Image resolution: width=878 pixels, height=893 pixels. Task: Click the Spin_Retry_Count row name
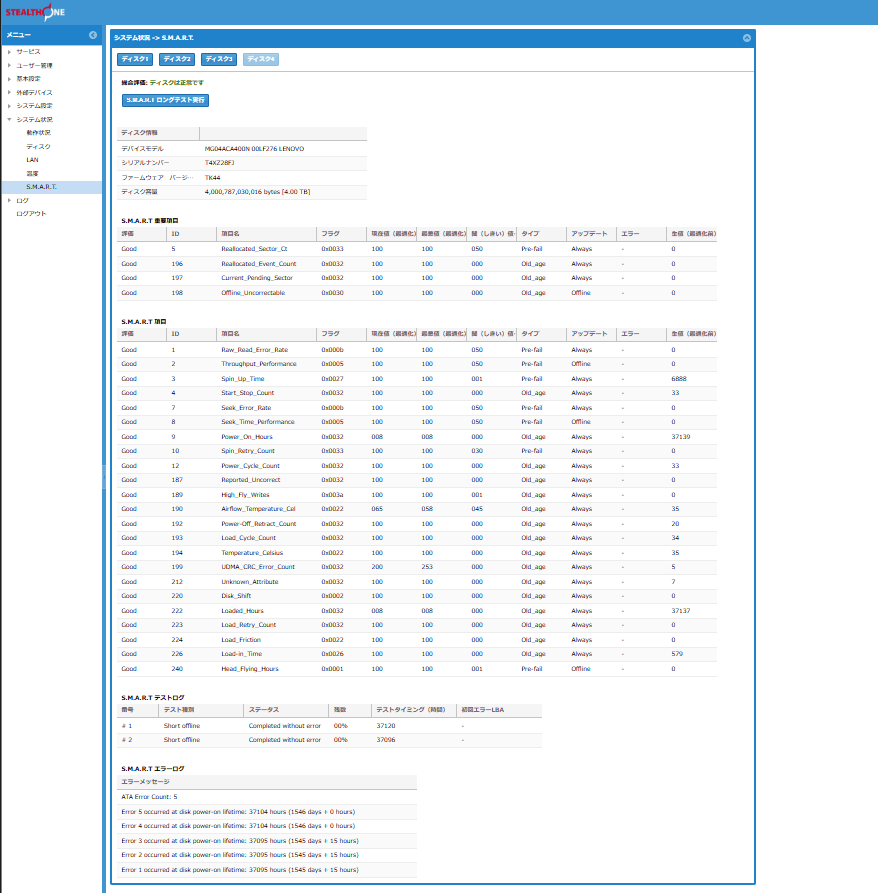click(x=248, y=451)
